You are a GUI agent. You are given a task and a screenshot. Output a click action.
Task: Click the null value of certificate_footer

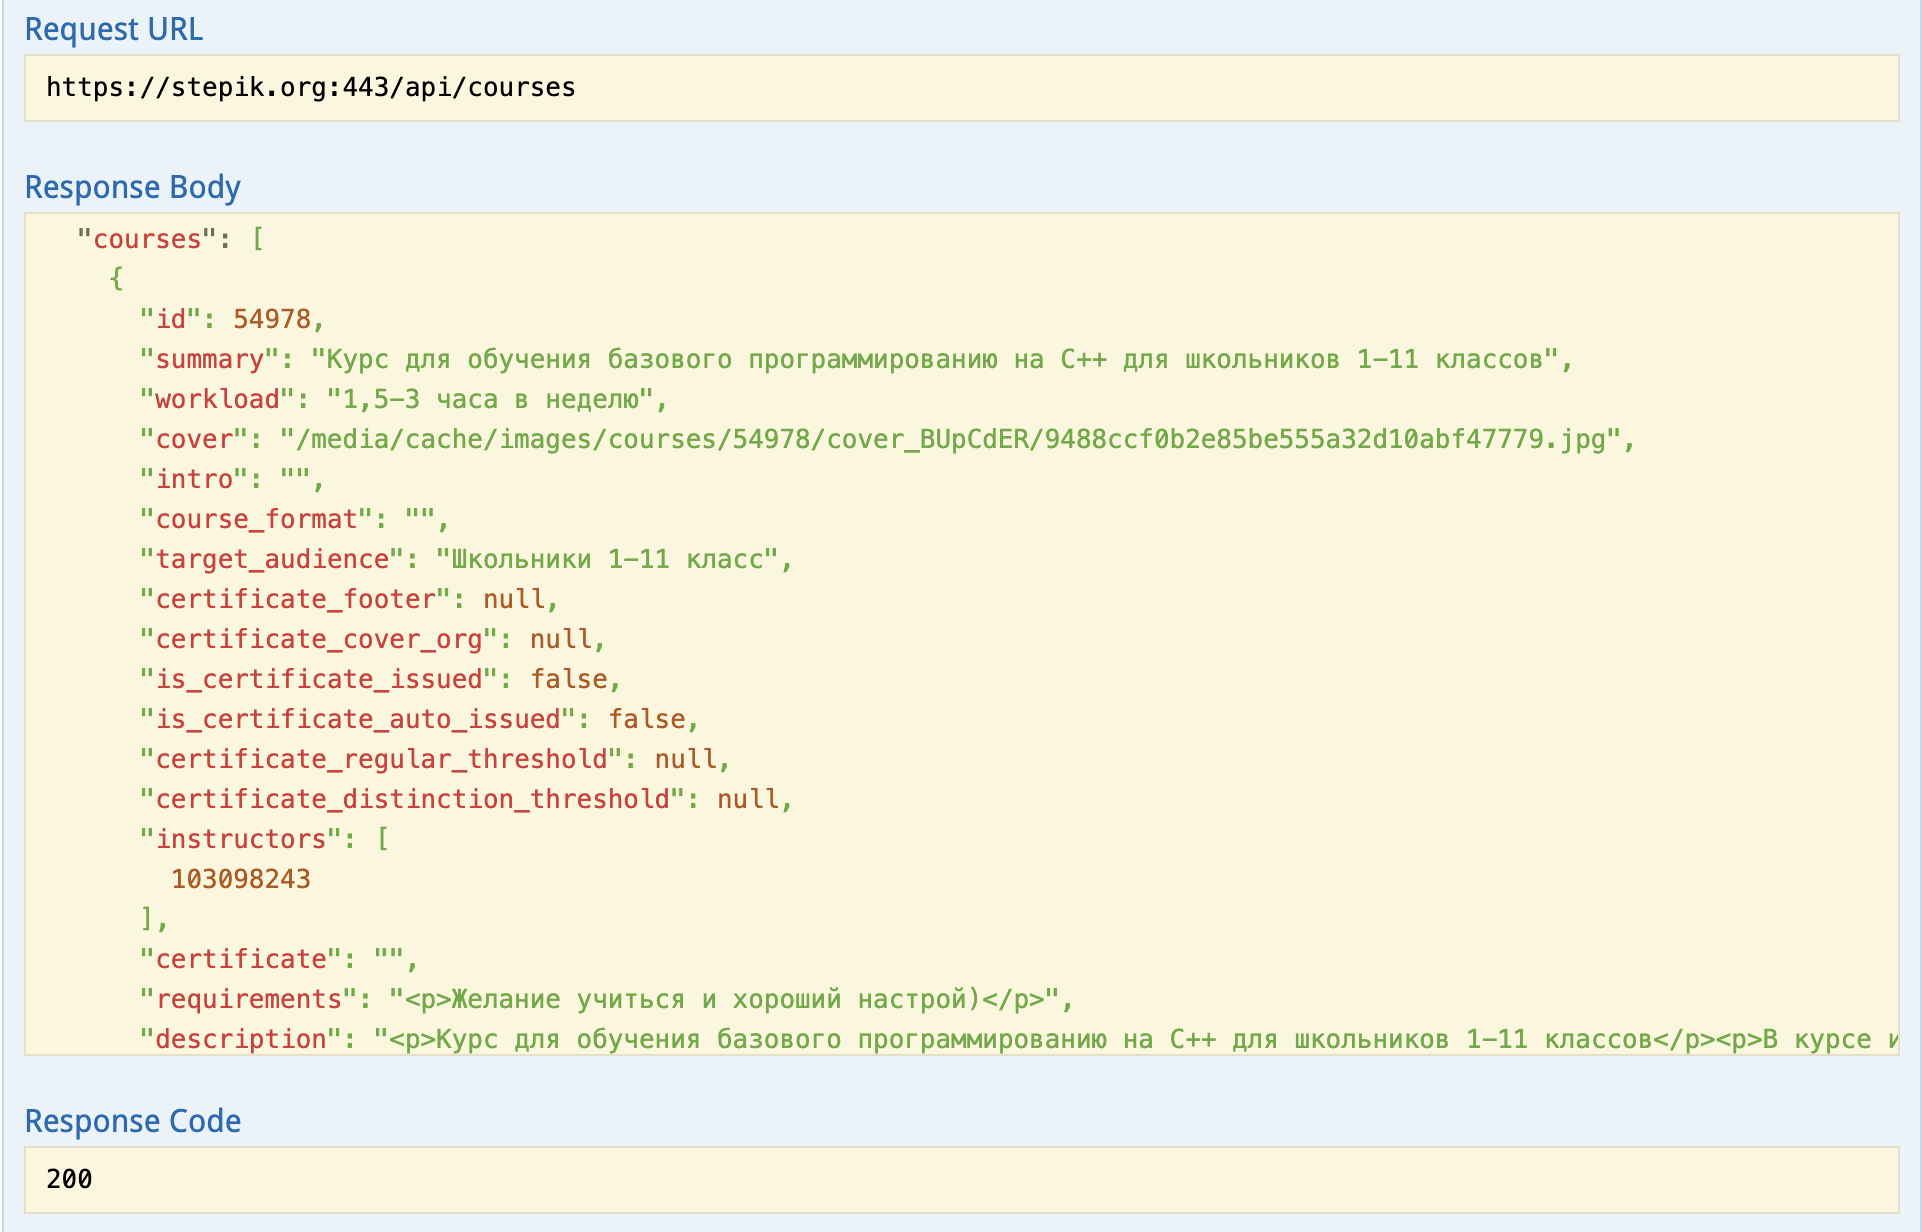pyautogui.click(x=514, y=600)
